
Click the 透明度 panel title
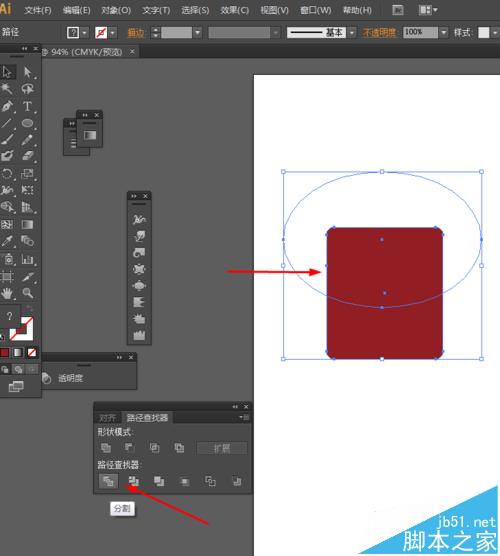(x=71, y=378)
